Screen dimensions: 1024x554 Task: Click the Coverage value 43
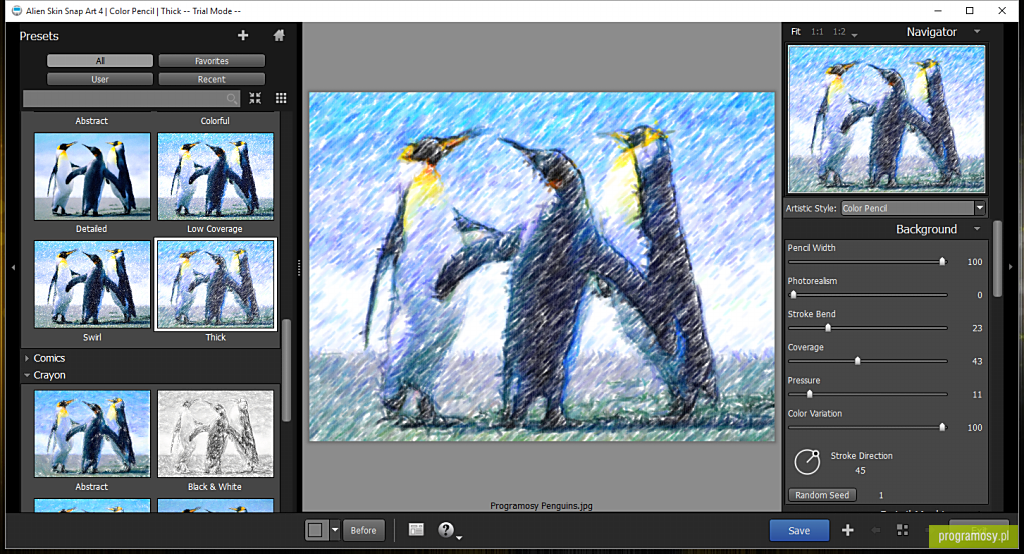point(977,361)
